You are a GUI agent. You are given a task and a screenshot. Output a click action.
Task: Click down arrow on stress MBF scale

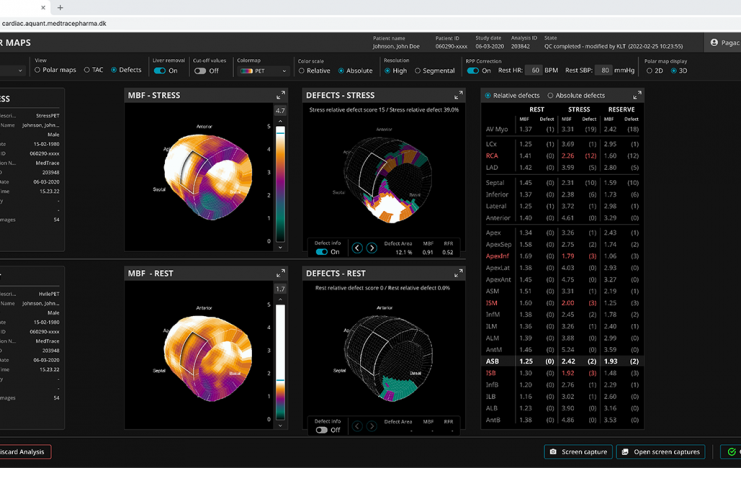[280, 247]
